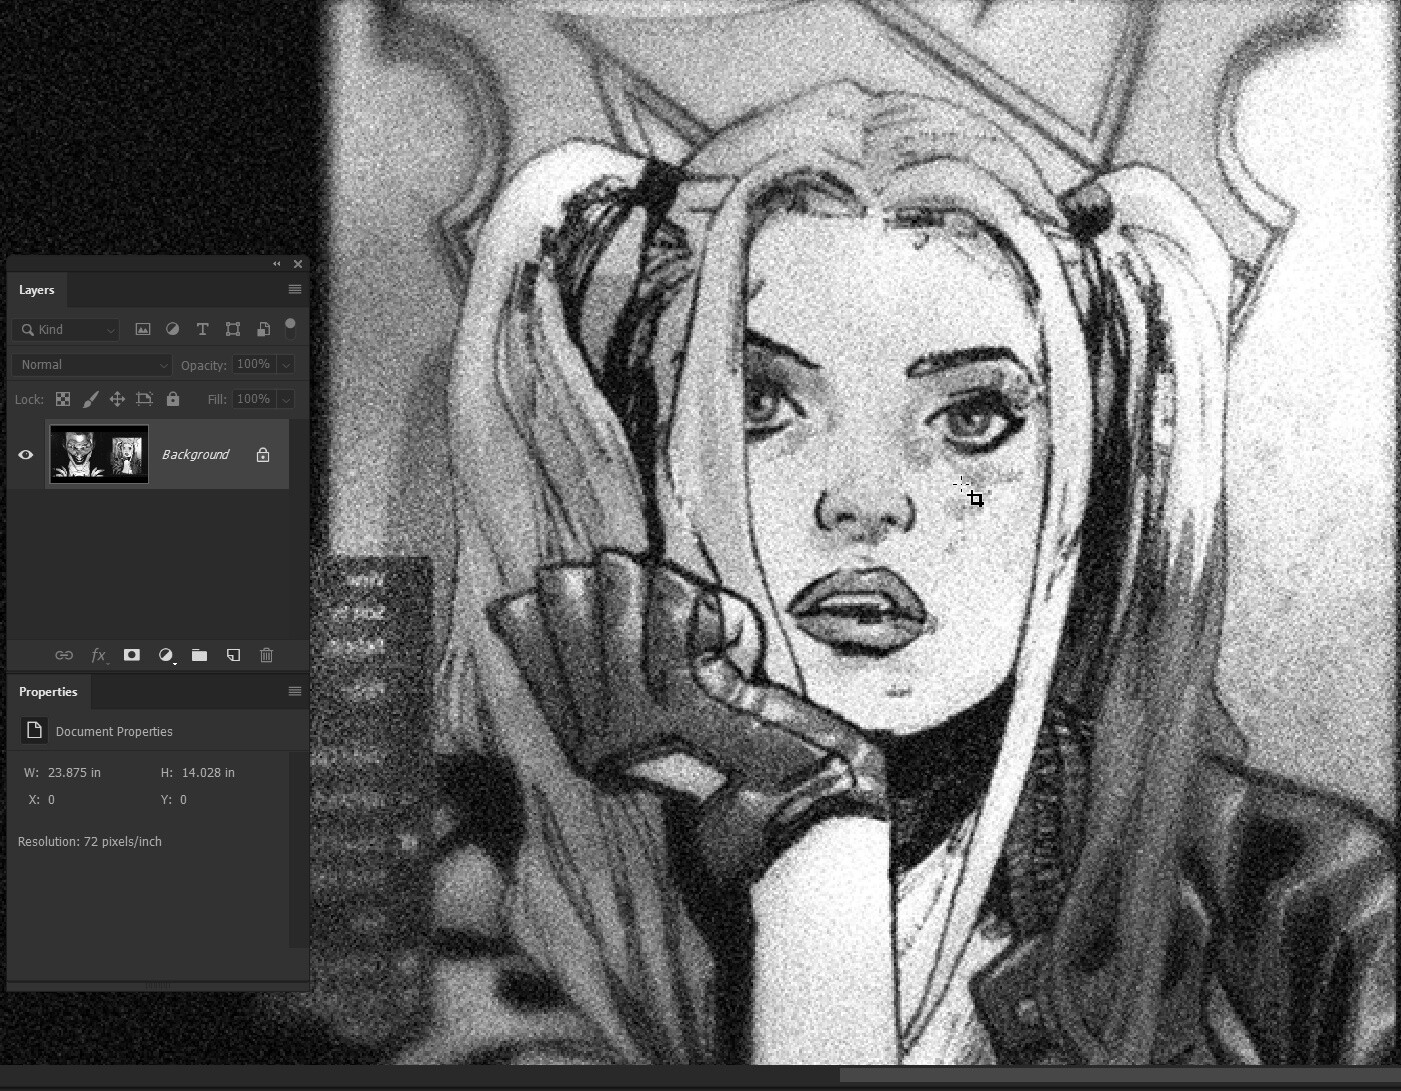Create a new group folder
Screen dimensions: 1401x1091
200,655
